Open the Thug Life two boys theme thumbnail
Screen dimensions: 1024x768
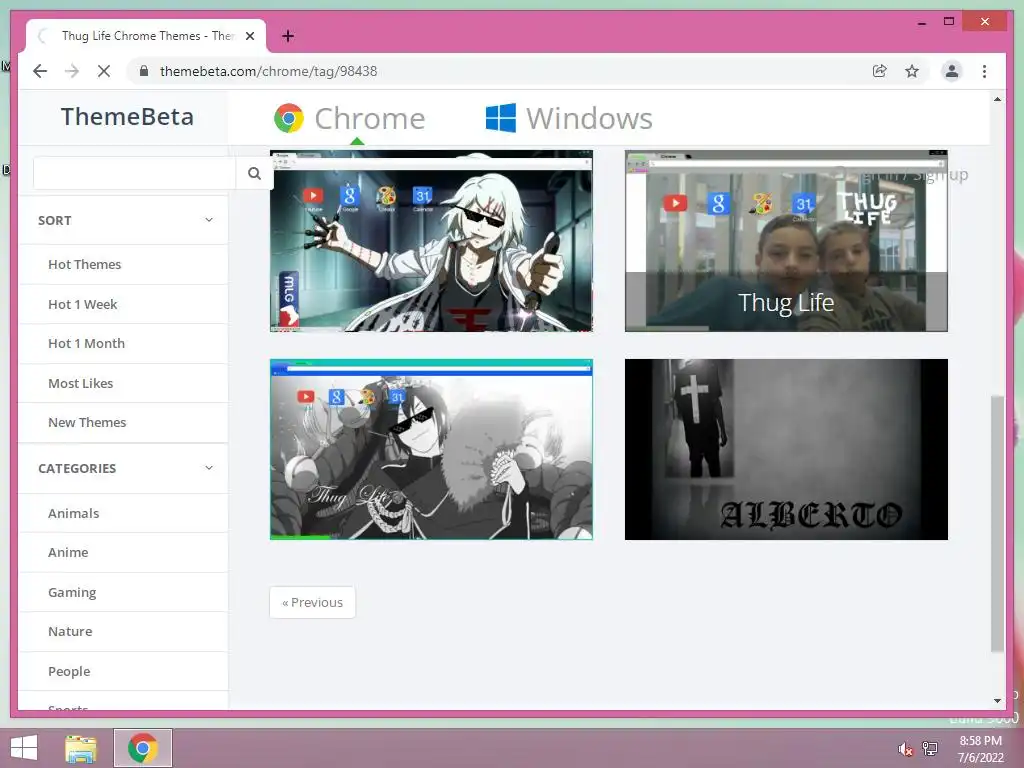click(x=786, y=241)
